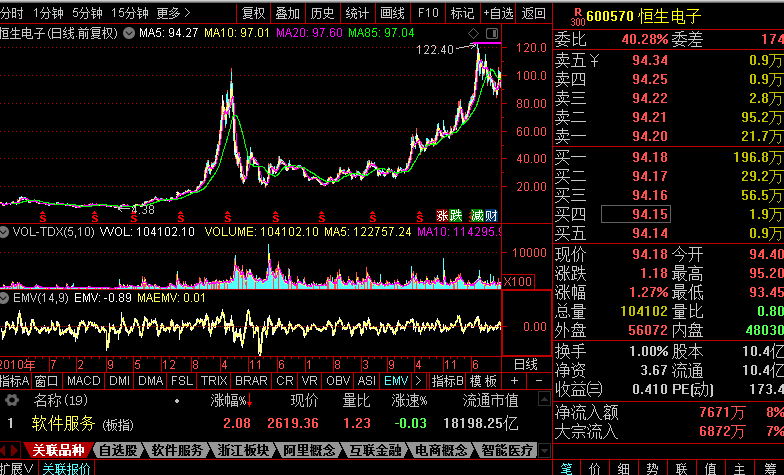Expand the 扩展 menu at the bottom left
Screen dimensions: 784x475
click(11, 468)
